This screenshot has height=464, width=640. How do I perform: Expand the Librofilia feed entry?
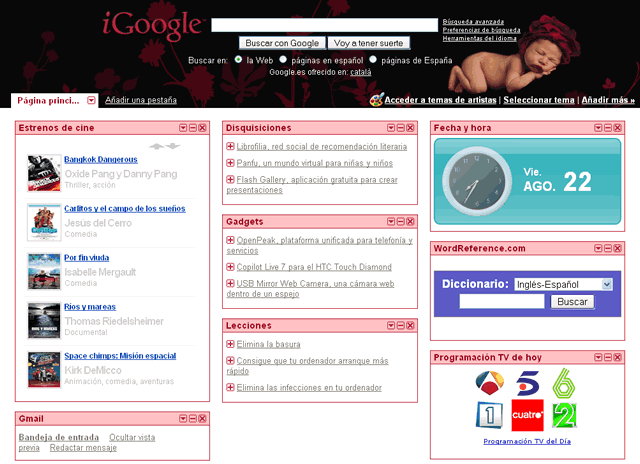click(x=230, y=146)
